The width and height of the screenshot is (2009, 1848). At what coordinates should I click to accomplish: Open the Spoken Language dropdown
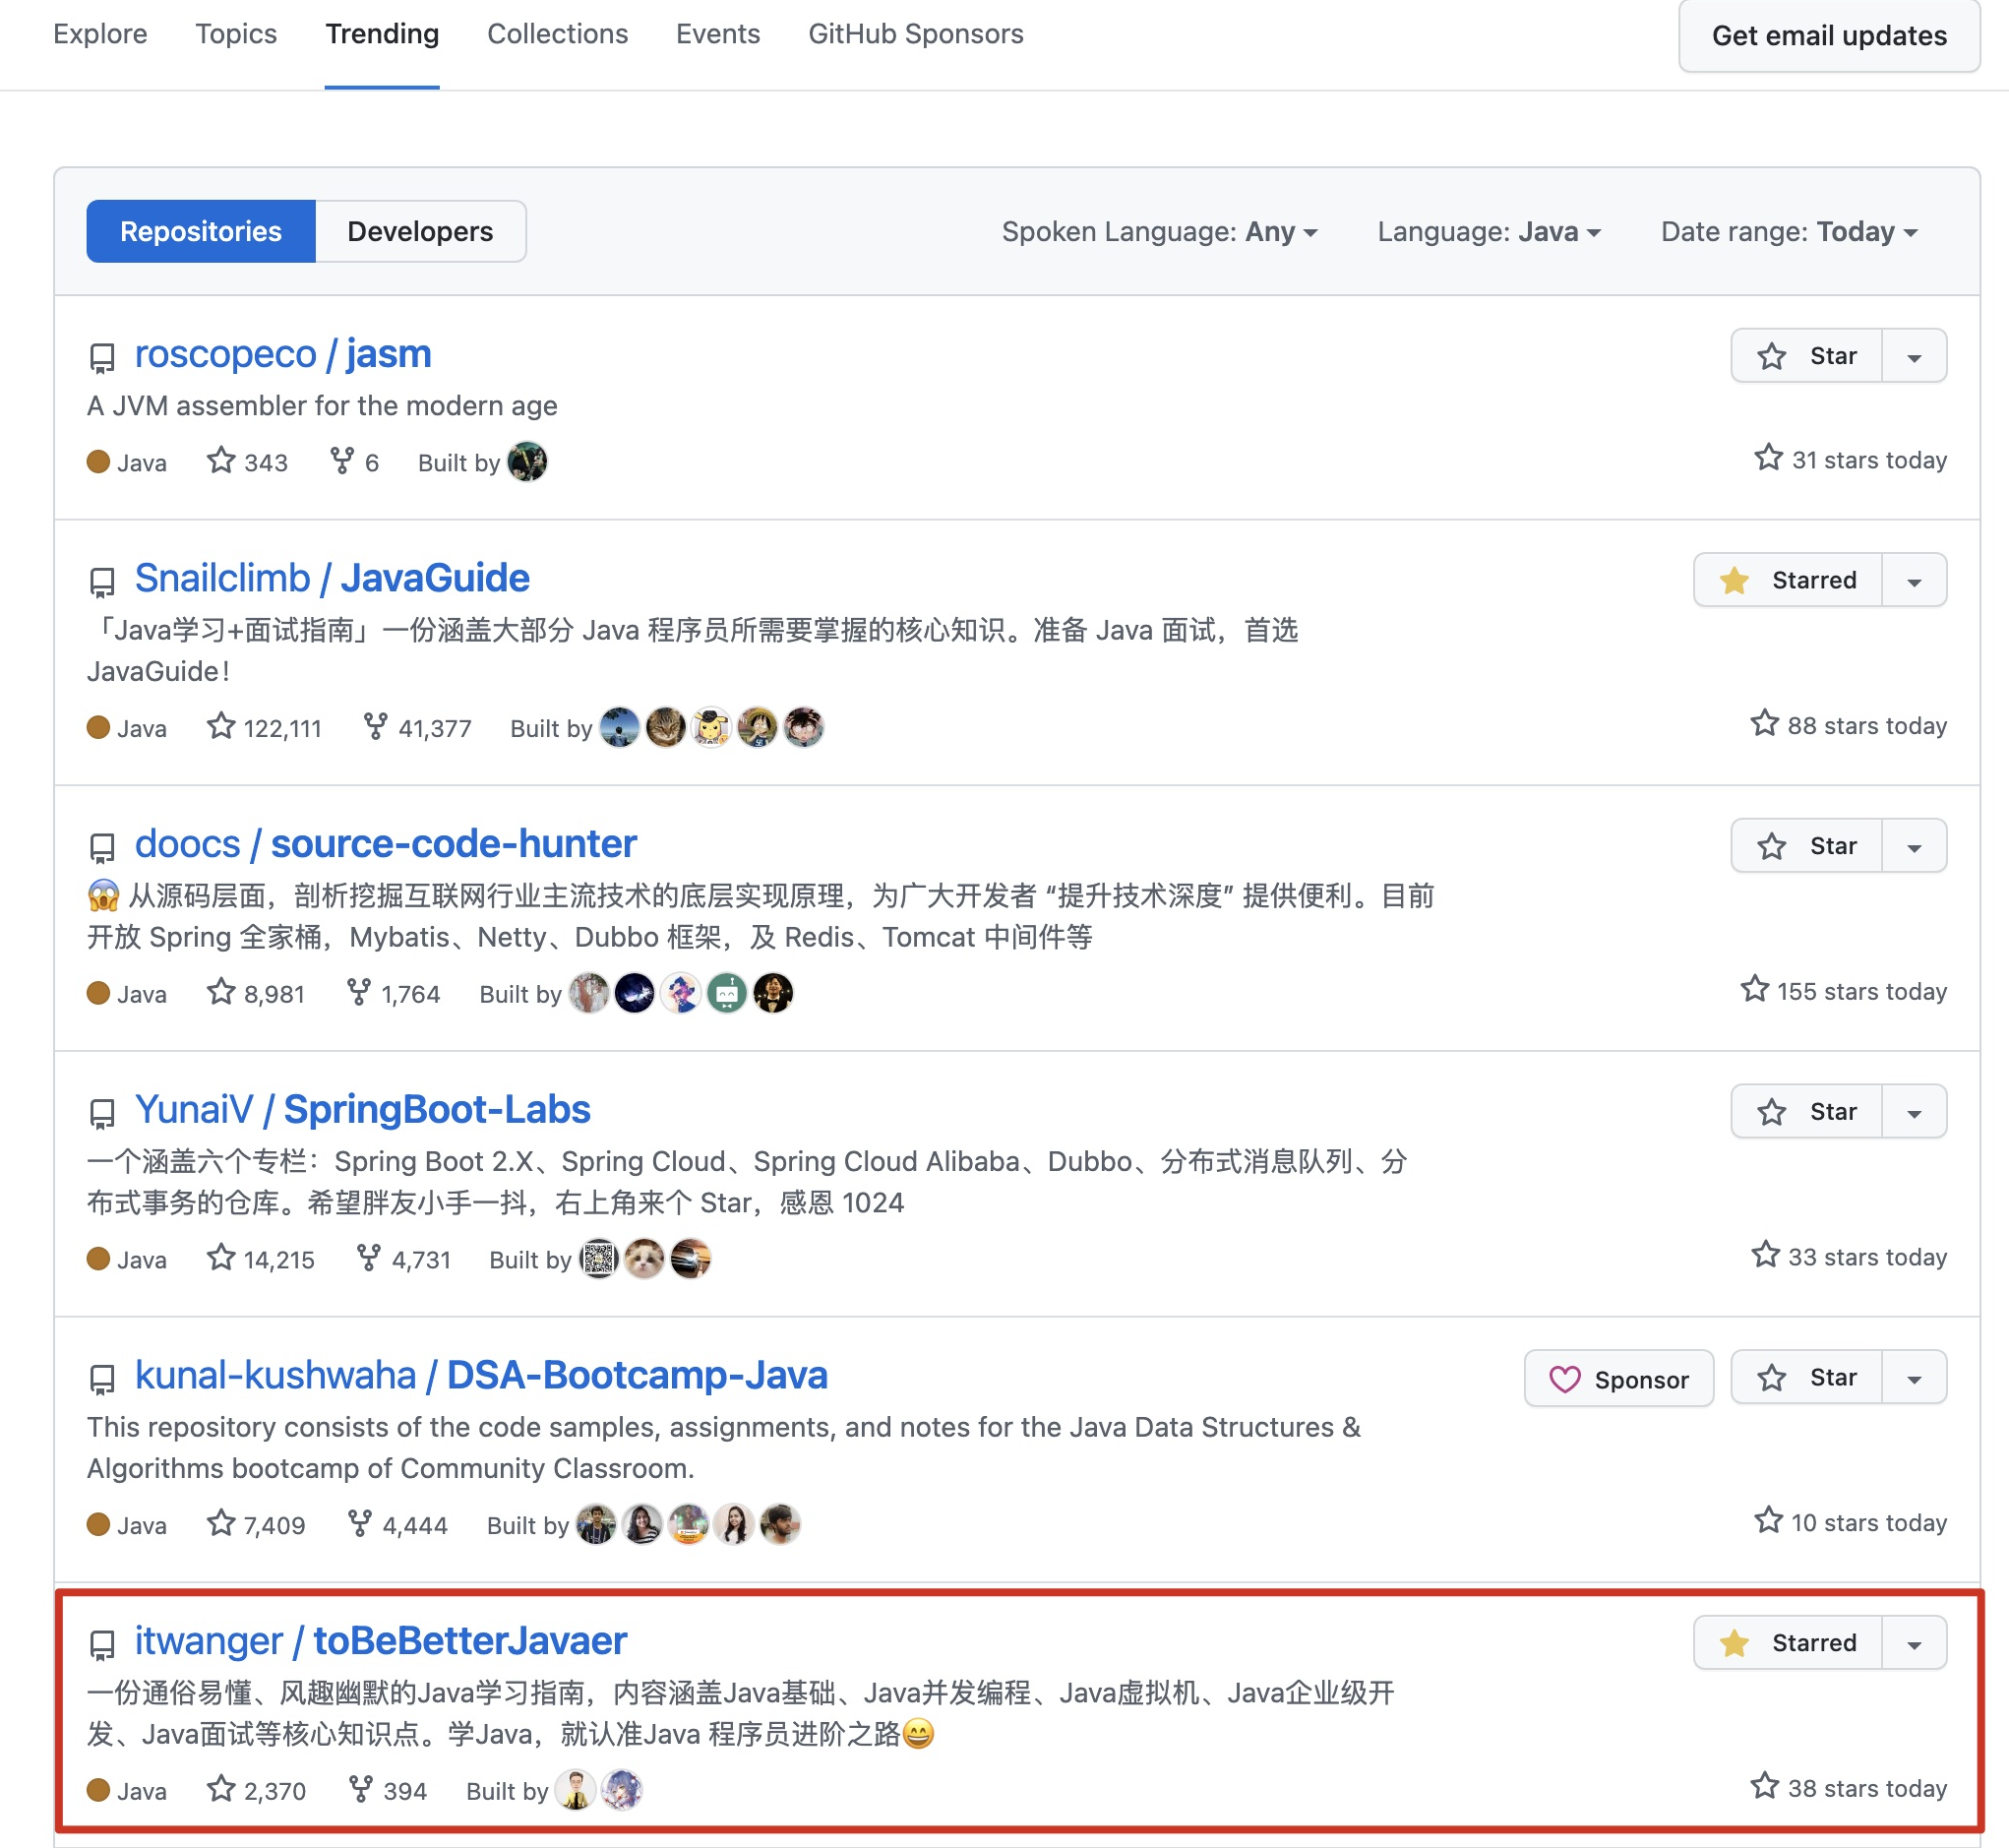pyautogui.click(x=1160, y=232)
